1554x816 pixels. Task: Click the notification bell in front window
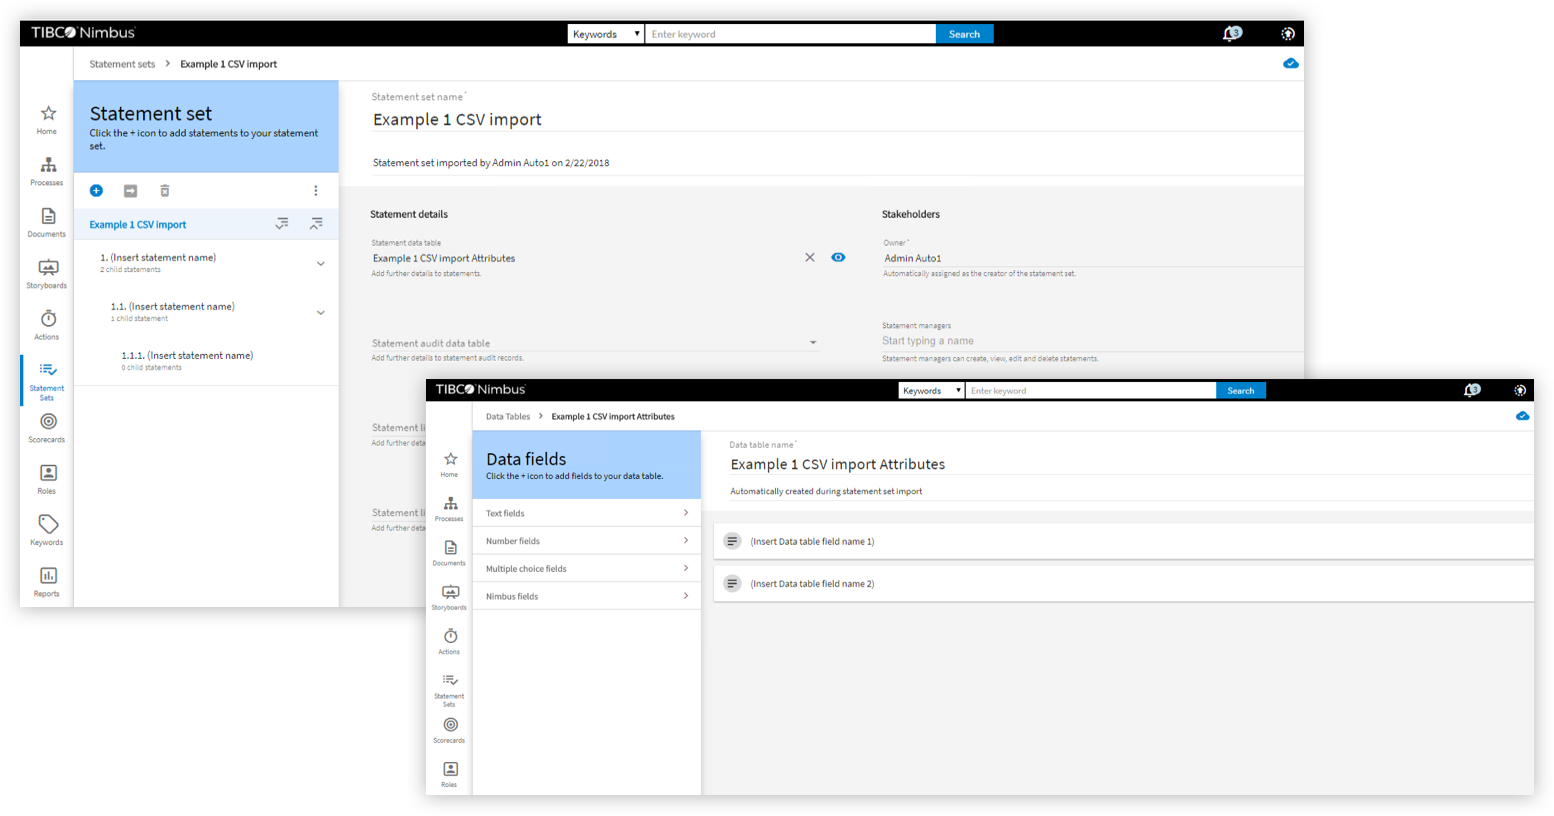1471,391
